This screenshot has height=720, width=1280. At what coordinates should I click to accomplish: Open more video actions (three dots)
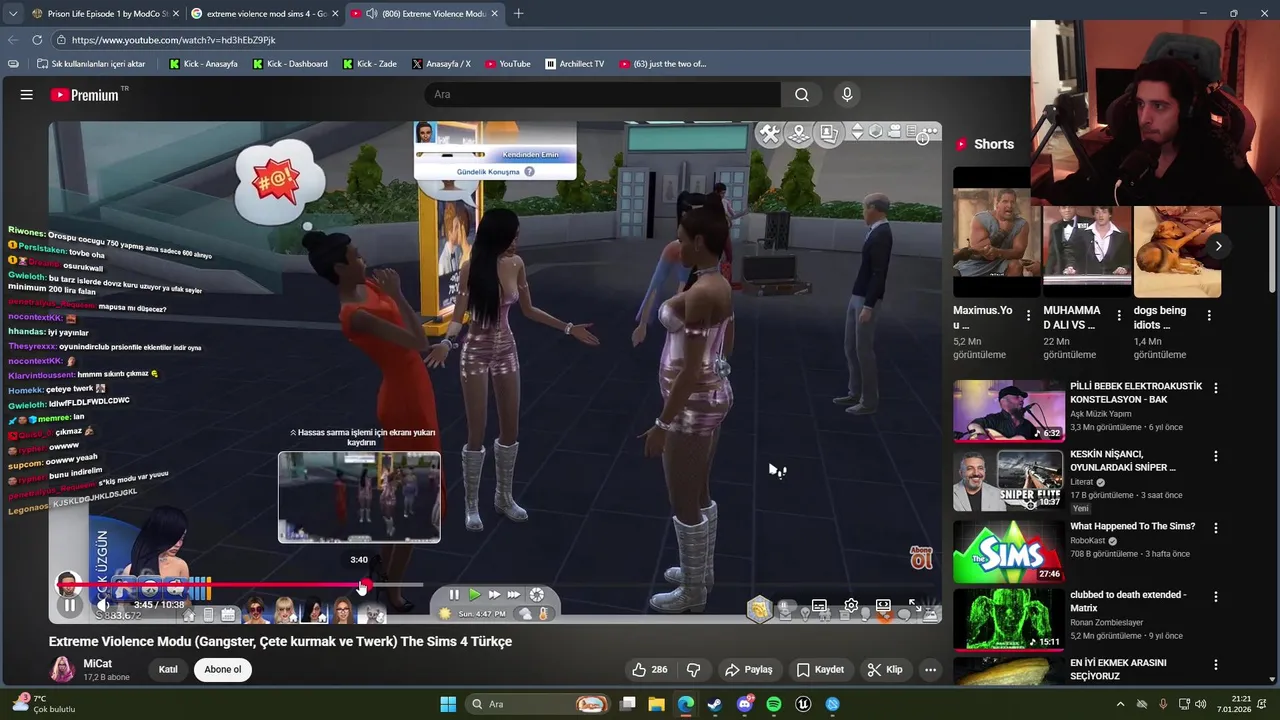[930, 670]
